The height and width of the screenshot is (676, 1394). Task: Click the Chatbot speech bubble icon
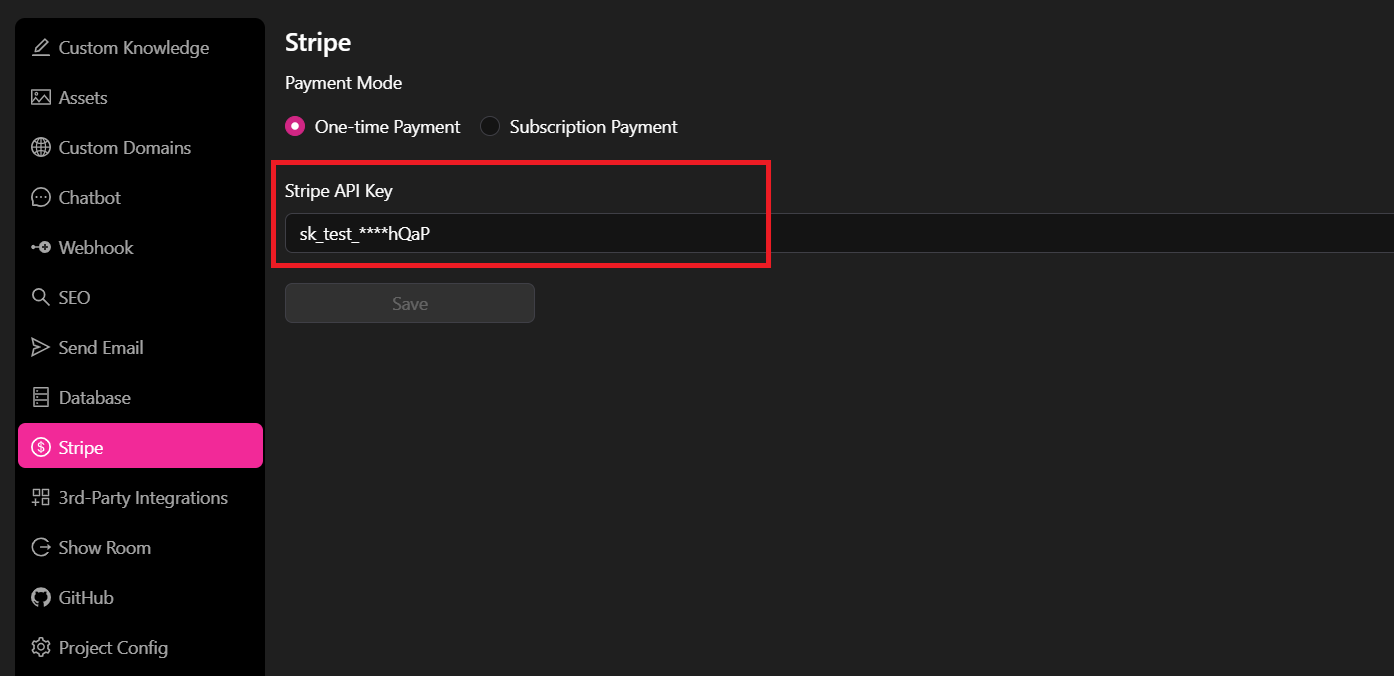41,198
